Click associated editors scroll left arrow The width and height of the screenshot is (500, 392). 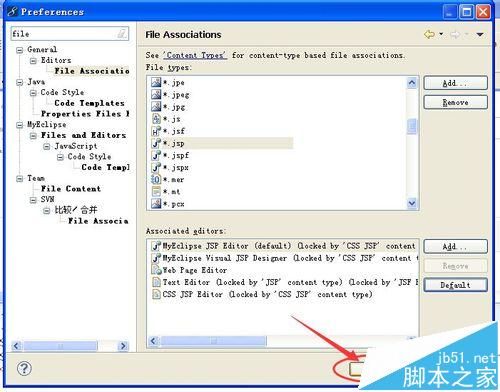pos(154,341)
